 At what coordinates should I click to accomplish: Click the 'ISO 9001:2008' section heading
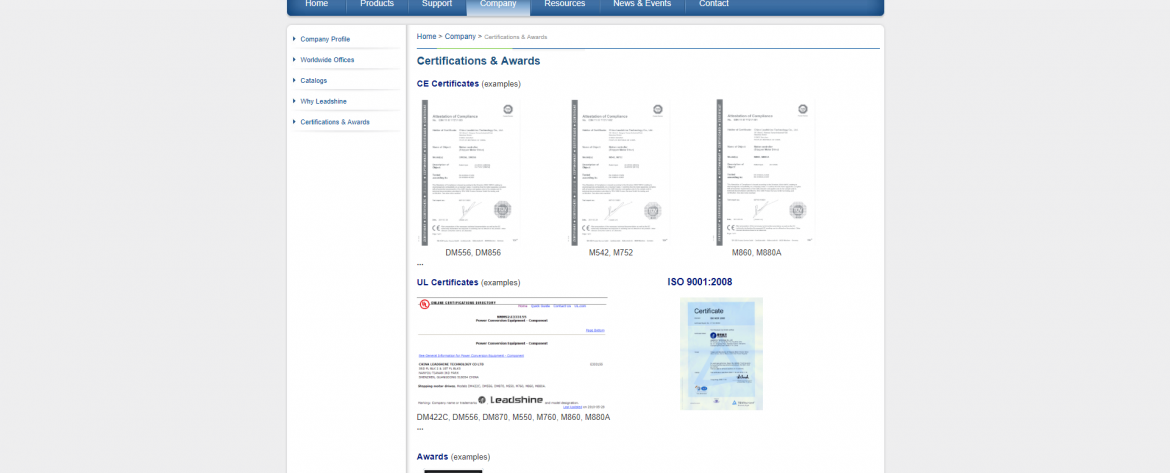tap(700, 282)
